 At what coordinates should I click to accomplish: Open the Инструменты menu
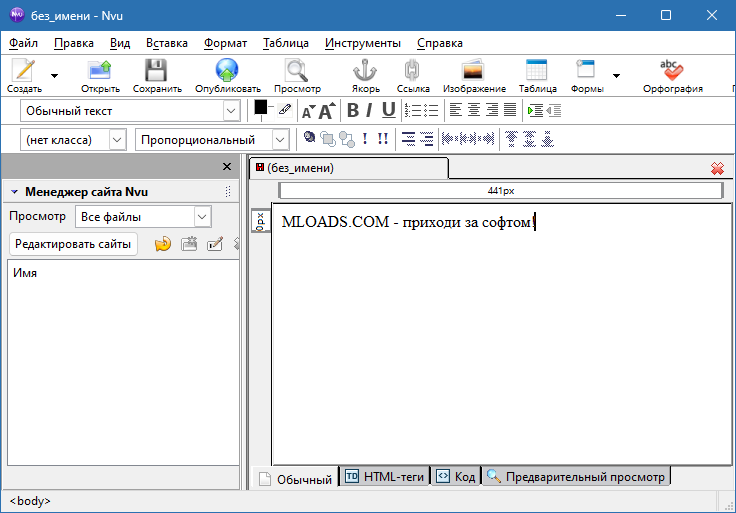363,43
